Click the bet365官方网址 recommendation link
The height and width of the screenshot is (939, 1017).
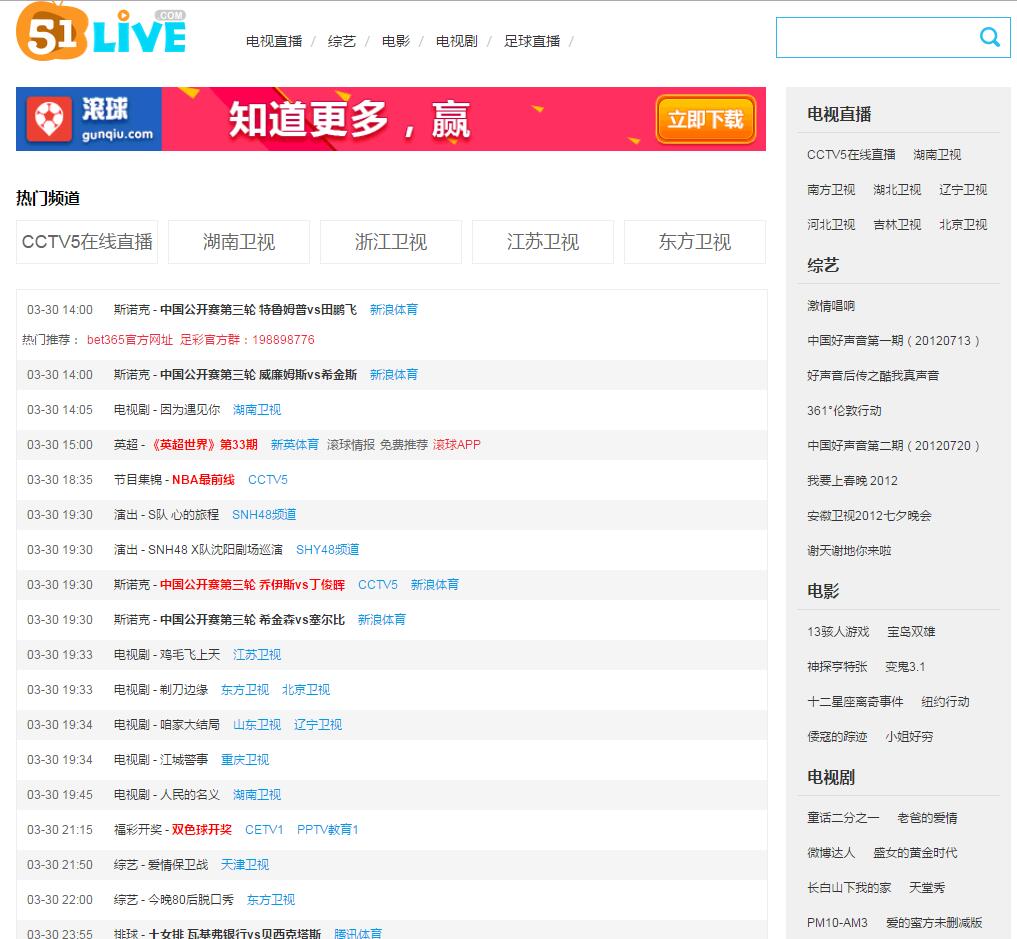(130, 340)
